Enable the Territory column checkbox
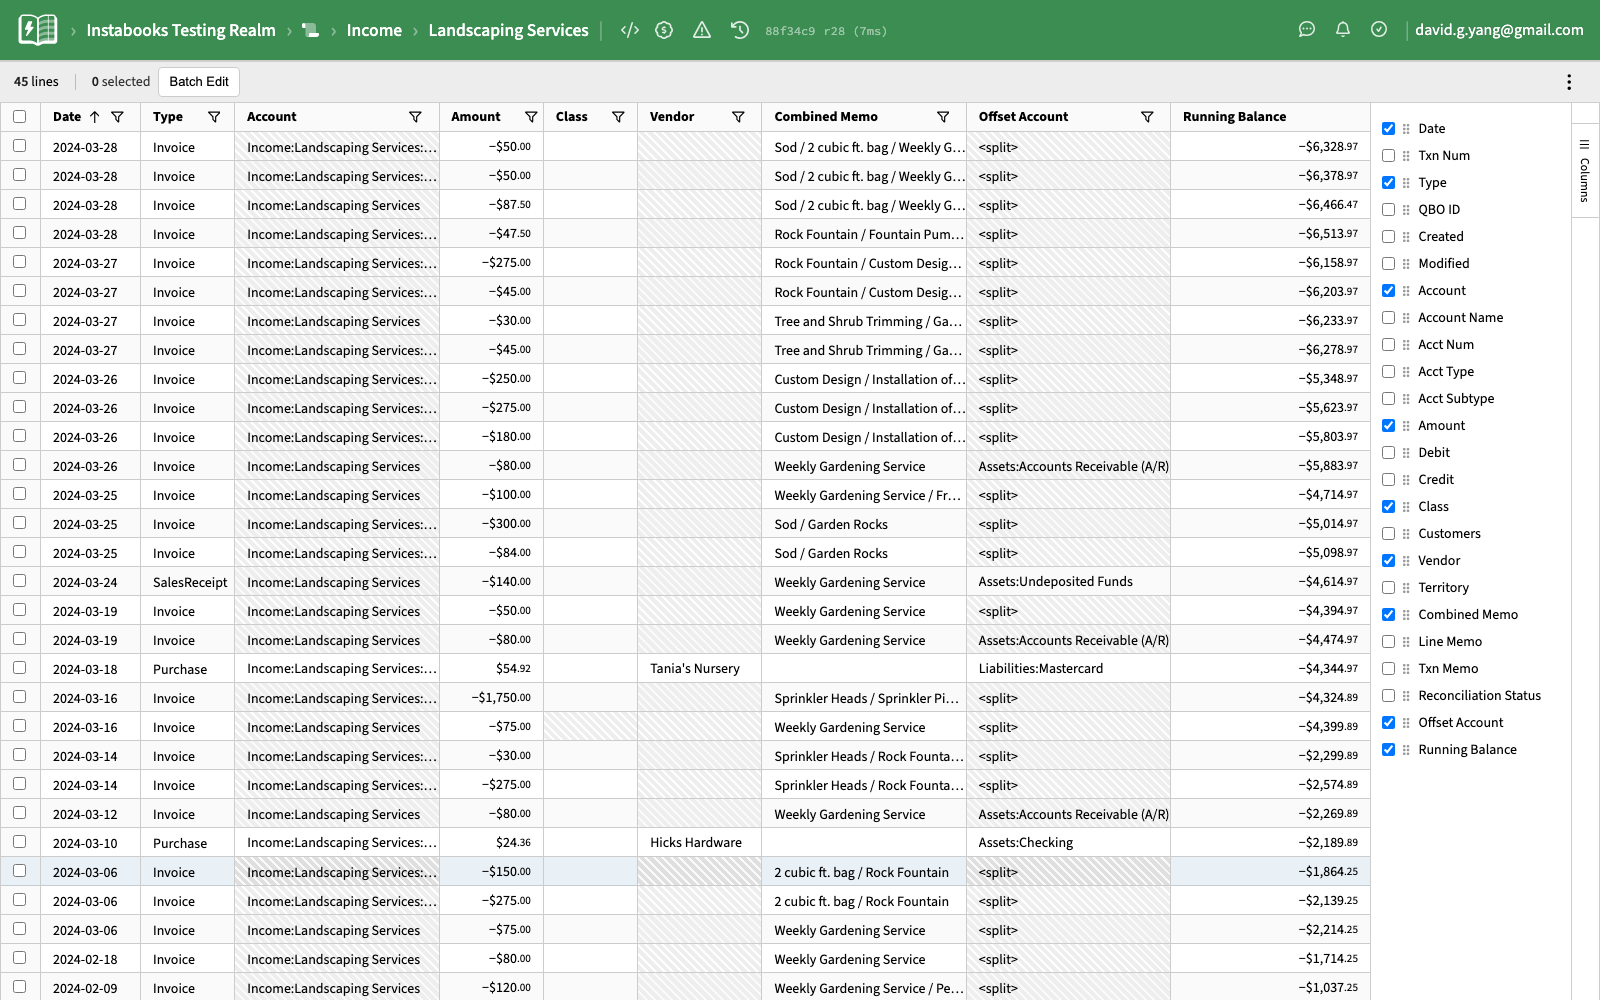Screen dimensions: 1600x1000 click(x=1388, y=588)
